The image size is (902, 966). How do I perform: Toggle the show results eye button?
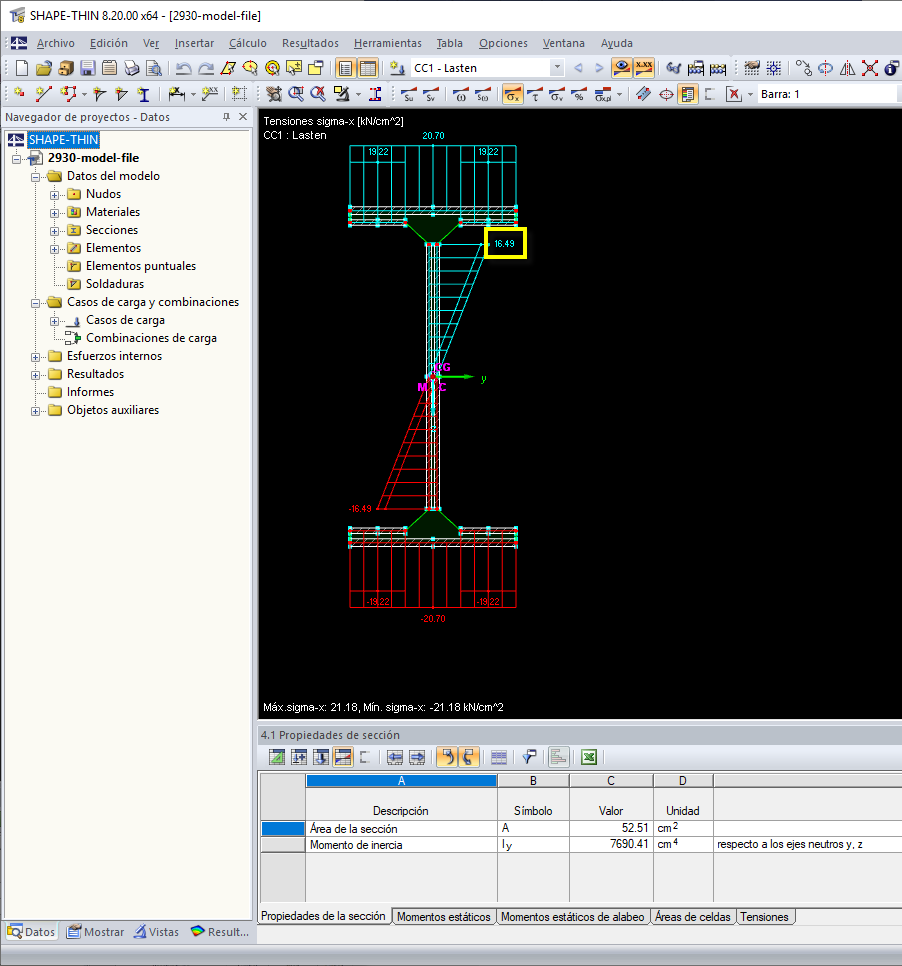pyautogui.click(x=621, y=68)
